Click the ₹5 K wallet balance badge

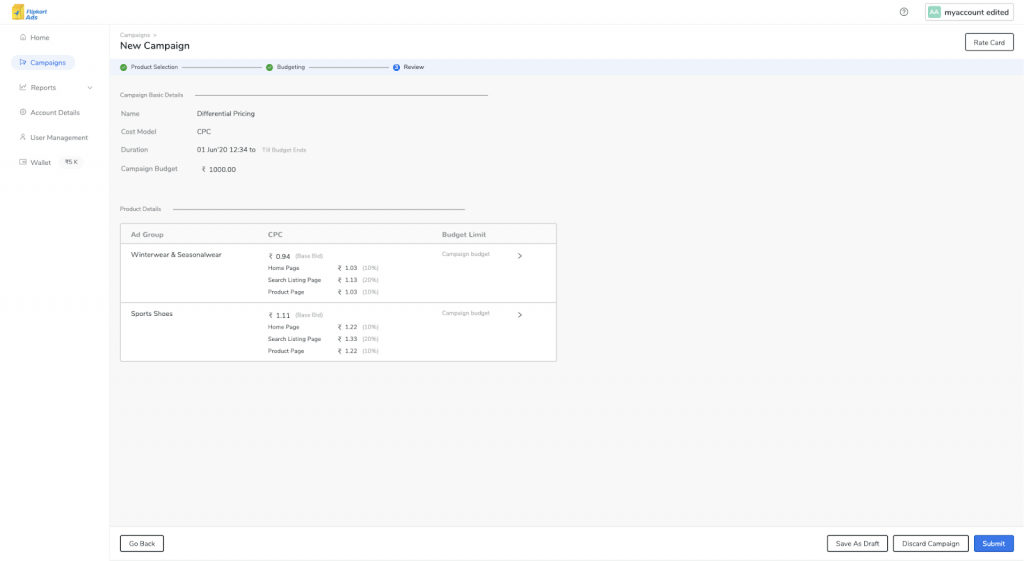(x=71, y=162)
